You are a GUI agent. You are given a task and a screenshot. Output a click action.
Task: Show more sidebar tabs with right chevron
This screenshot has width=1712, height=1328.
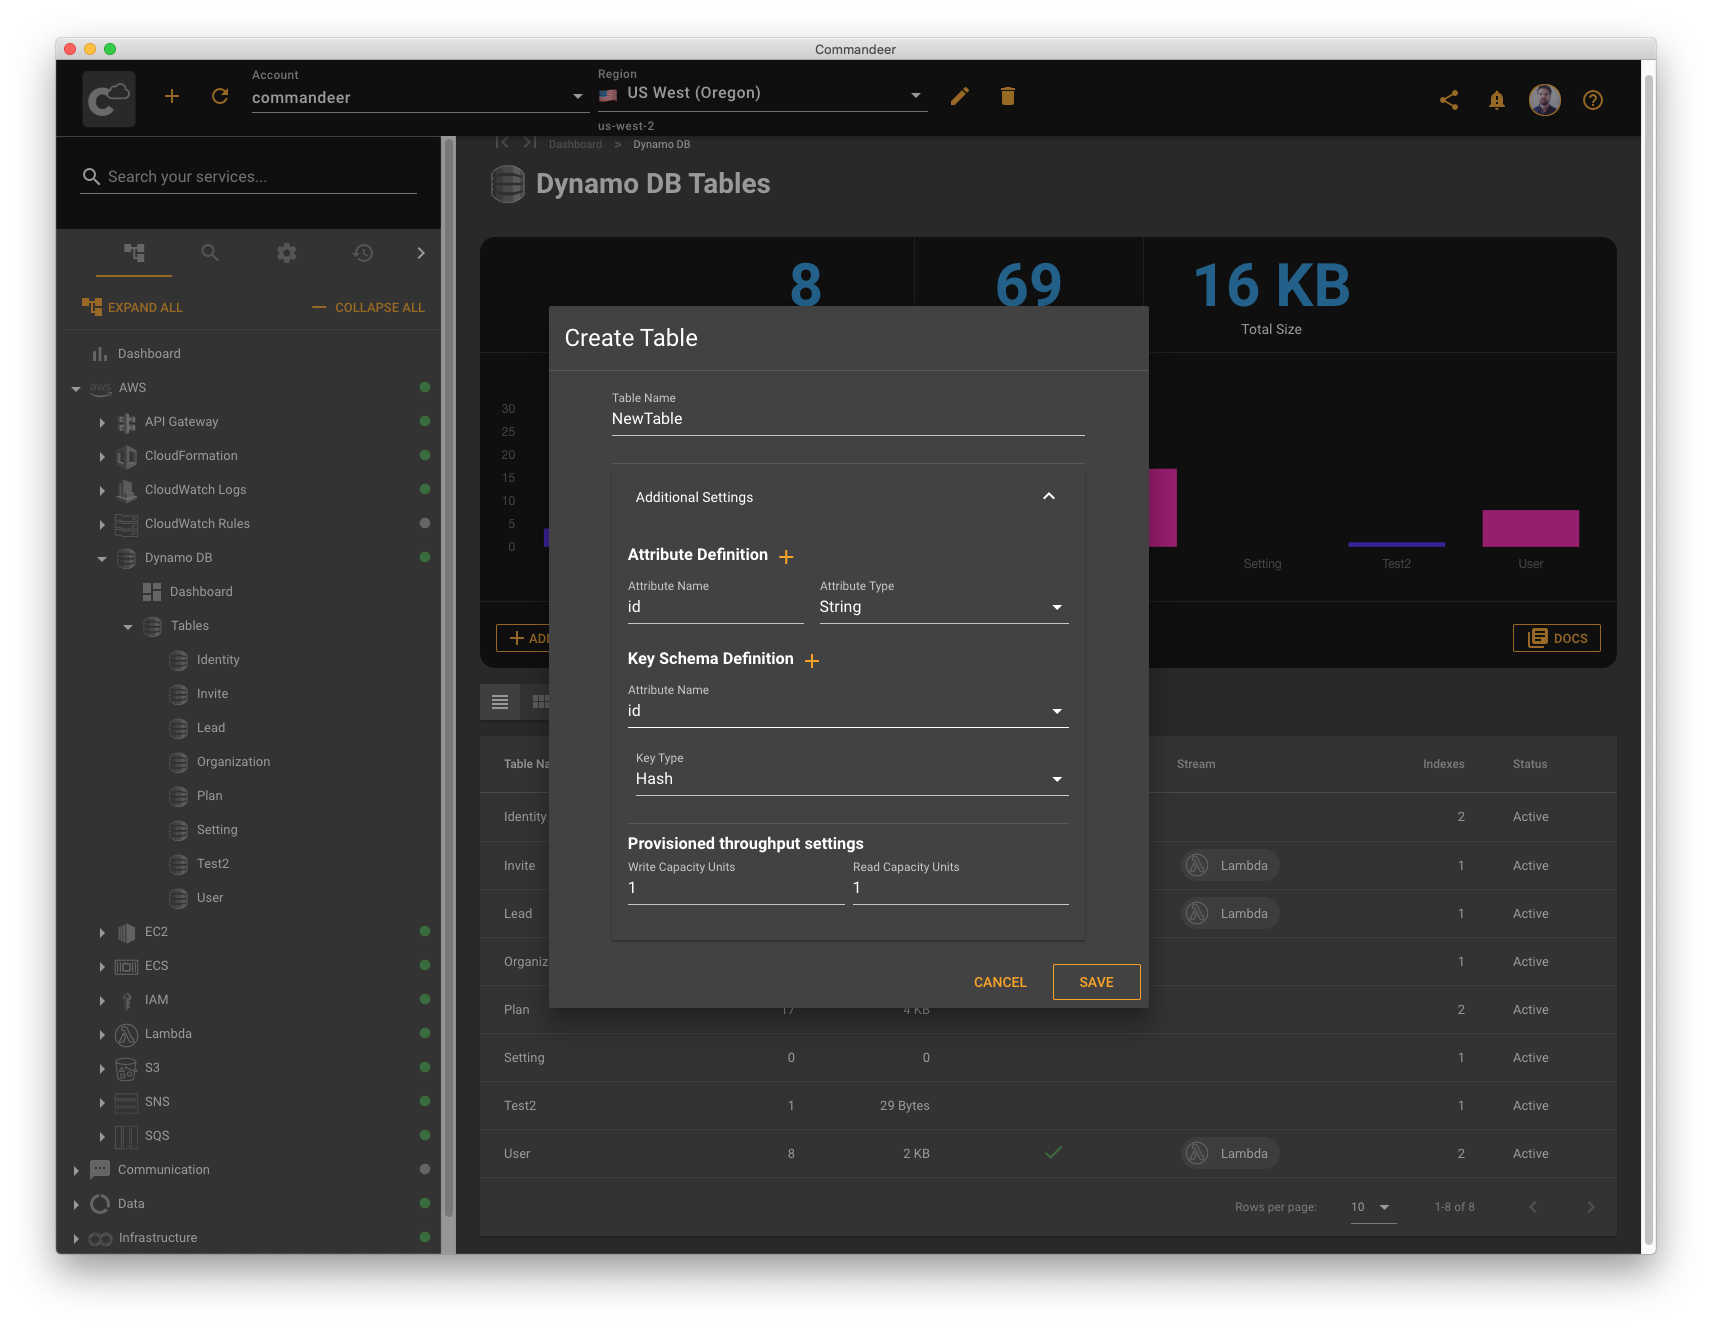[421, 253]
